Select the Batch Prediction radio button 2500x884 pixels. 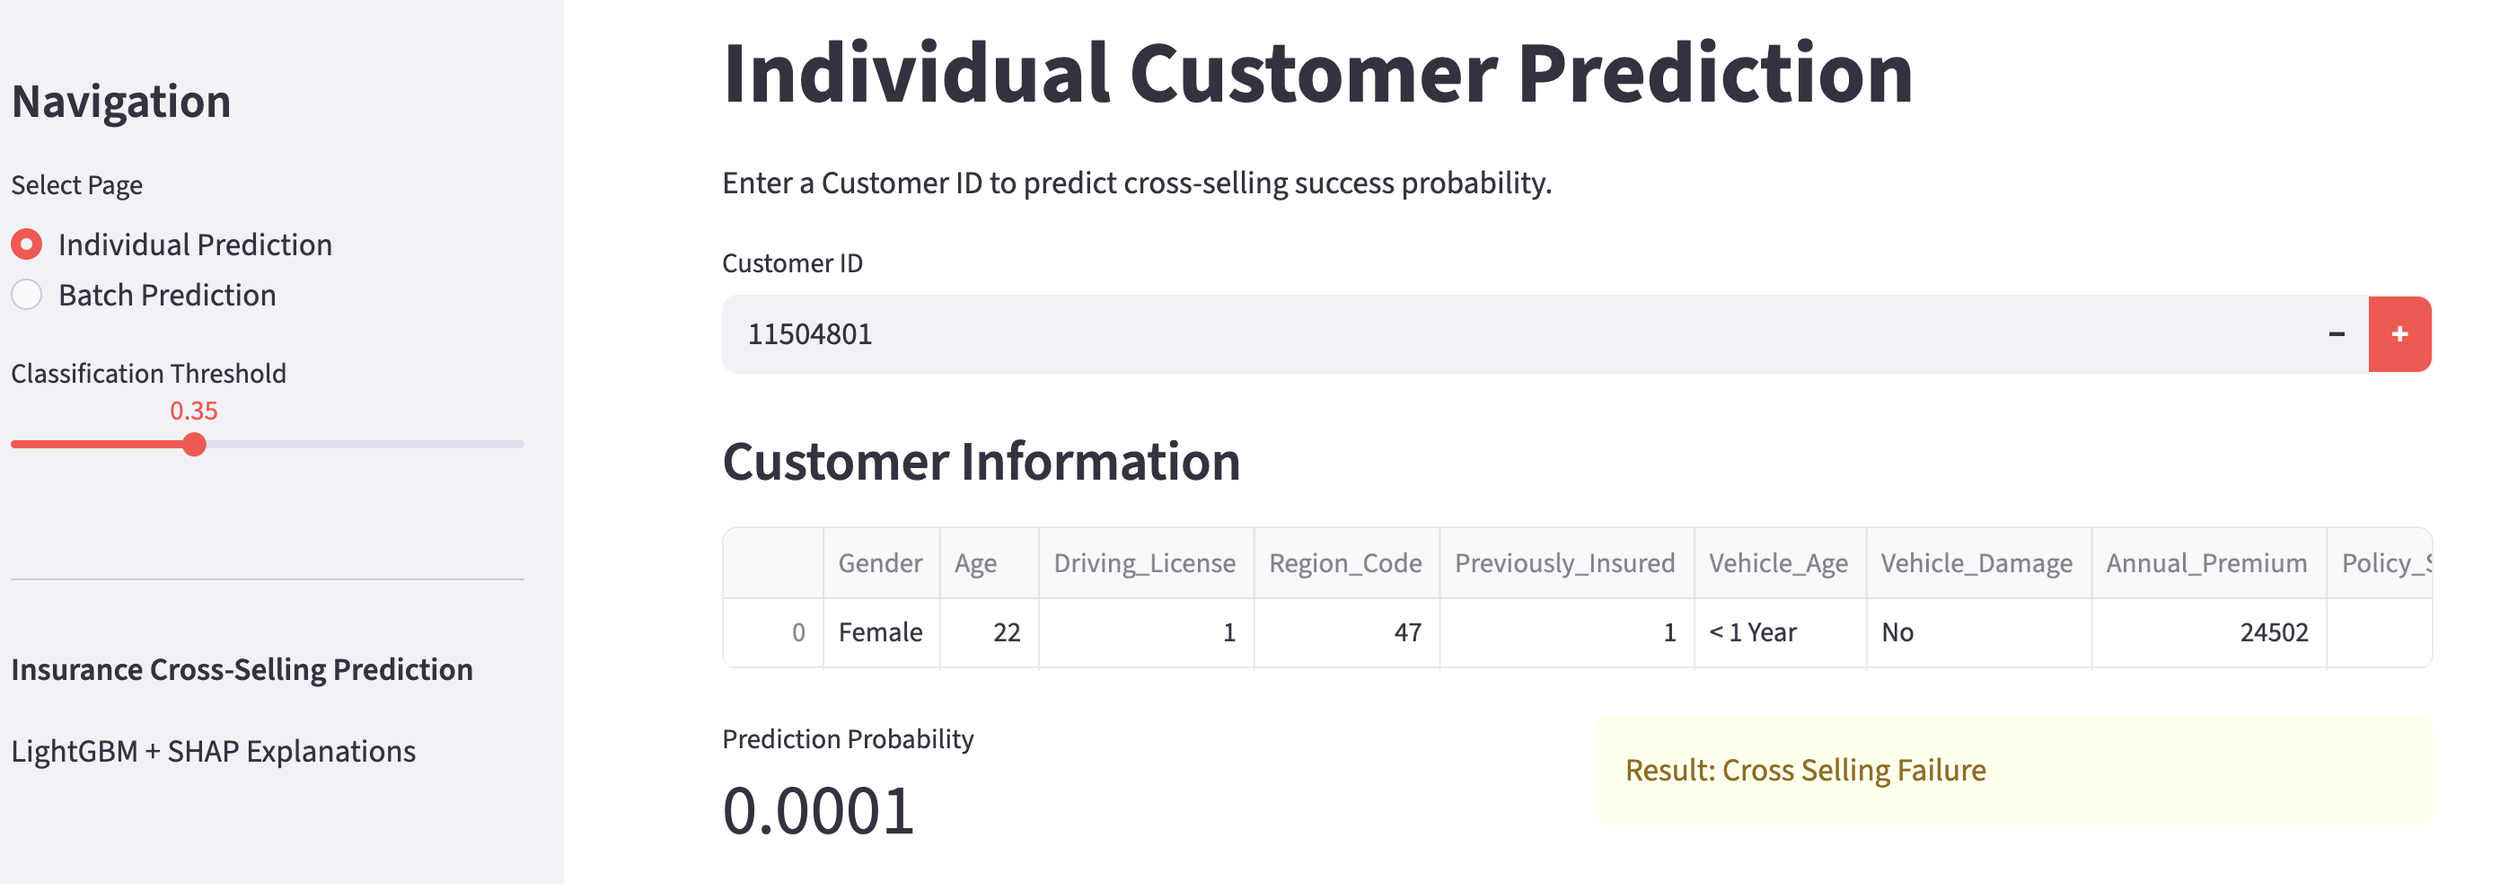[x=27, y=295]
